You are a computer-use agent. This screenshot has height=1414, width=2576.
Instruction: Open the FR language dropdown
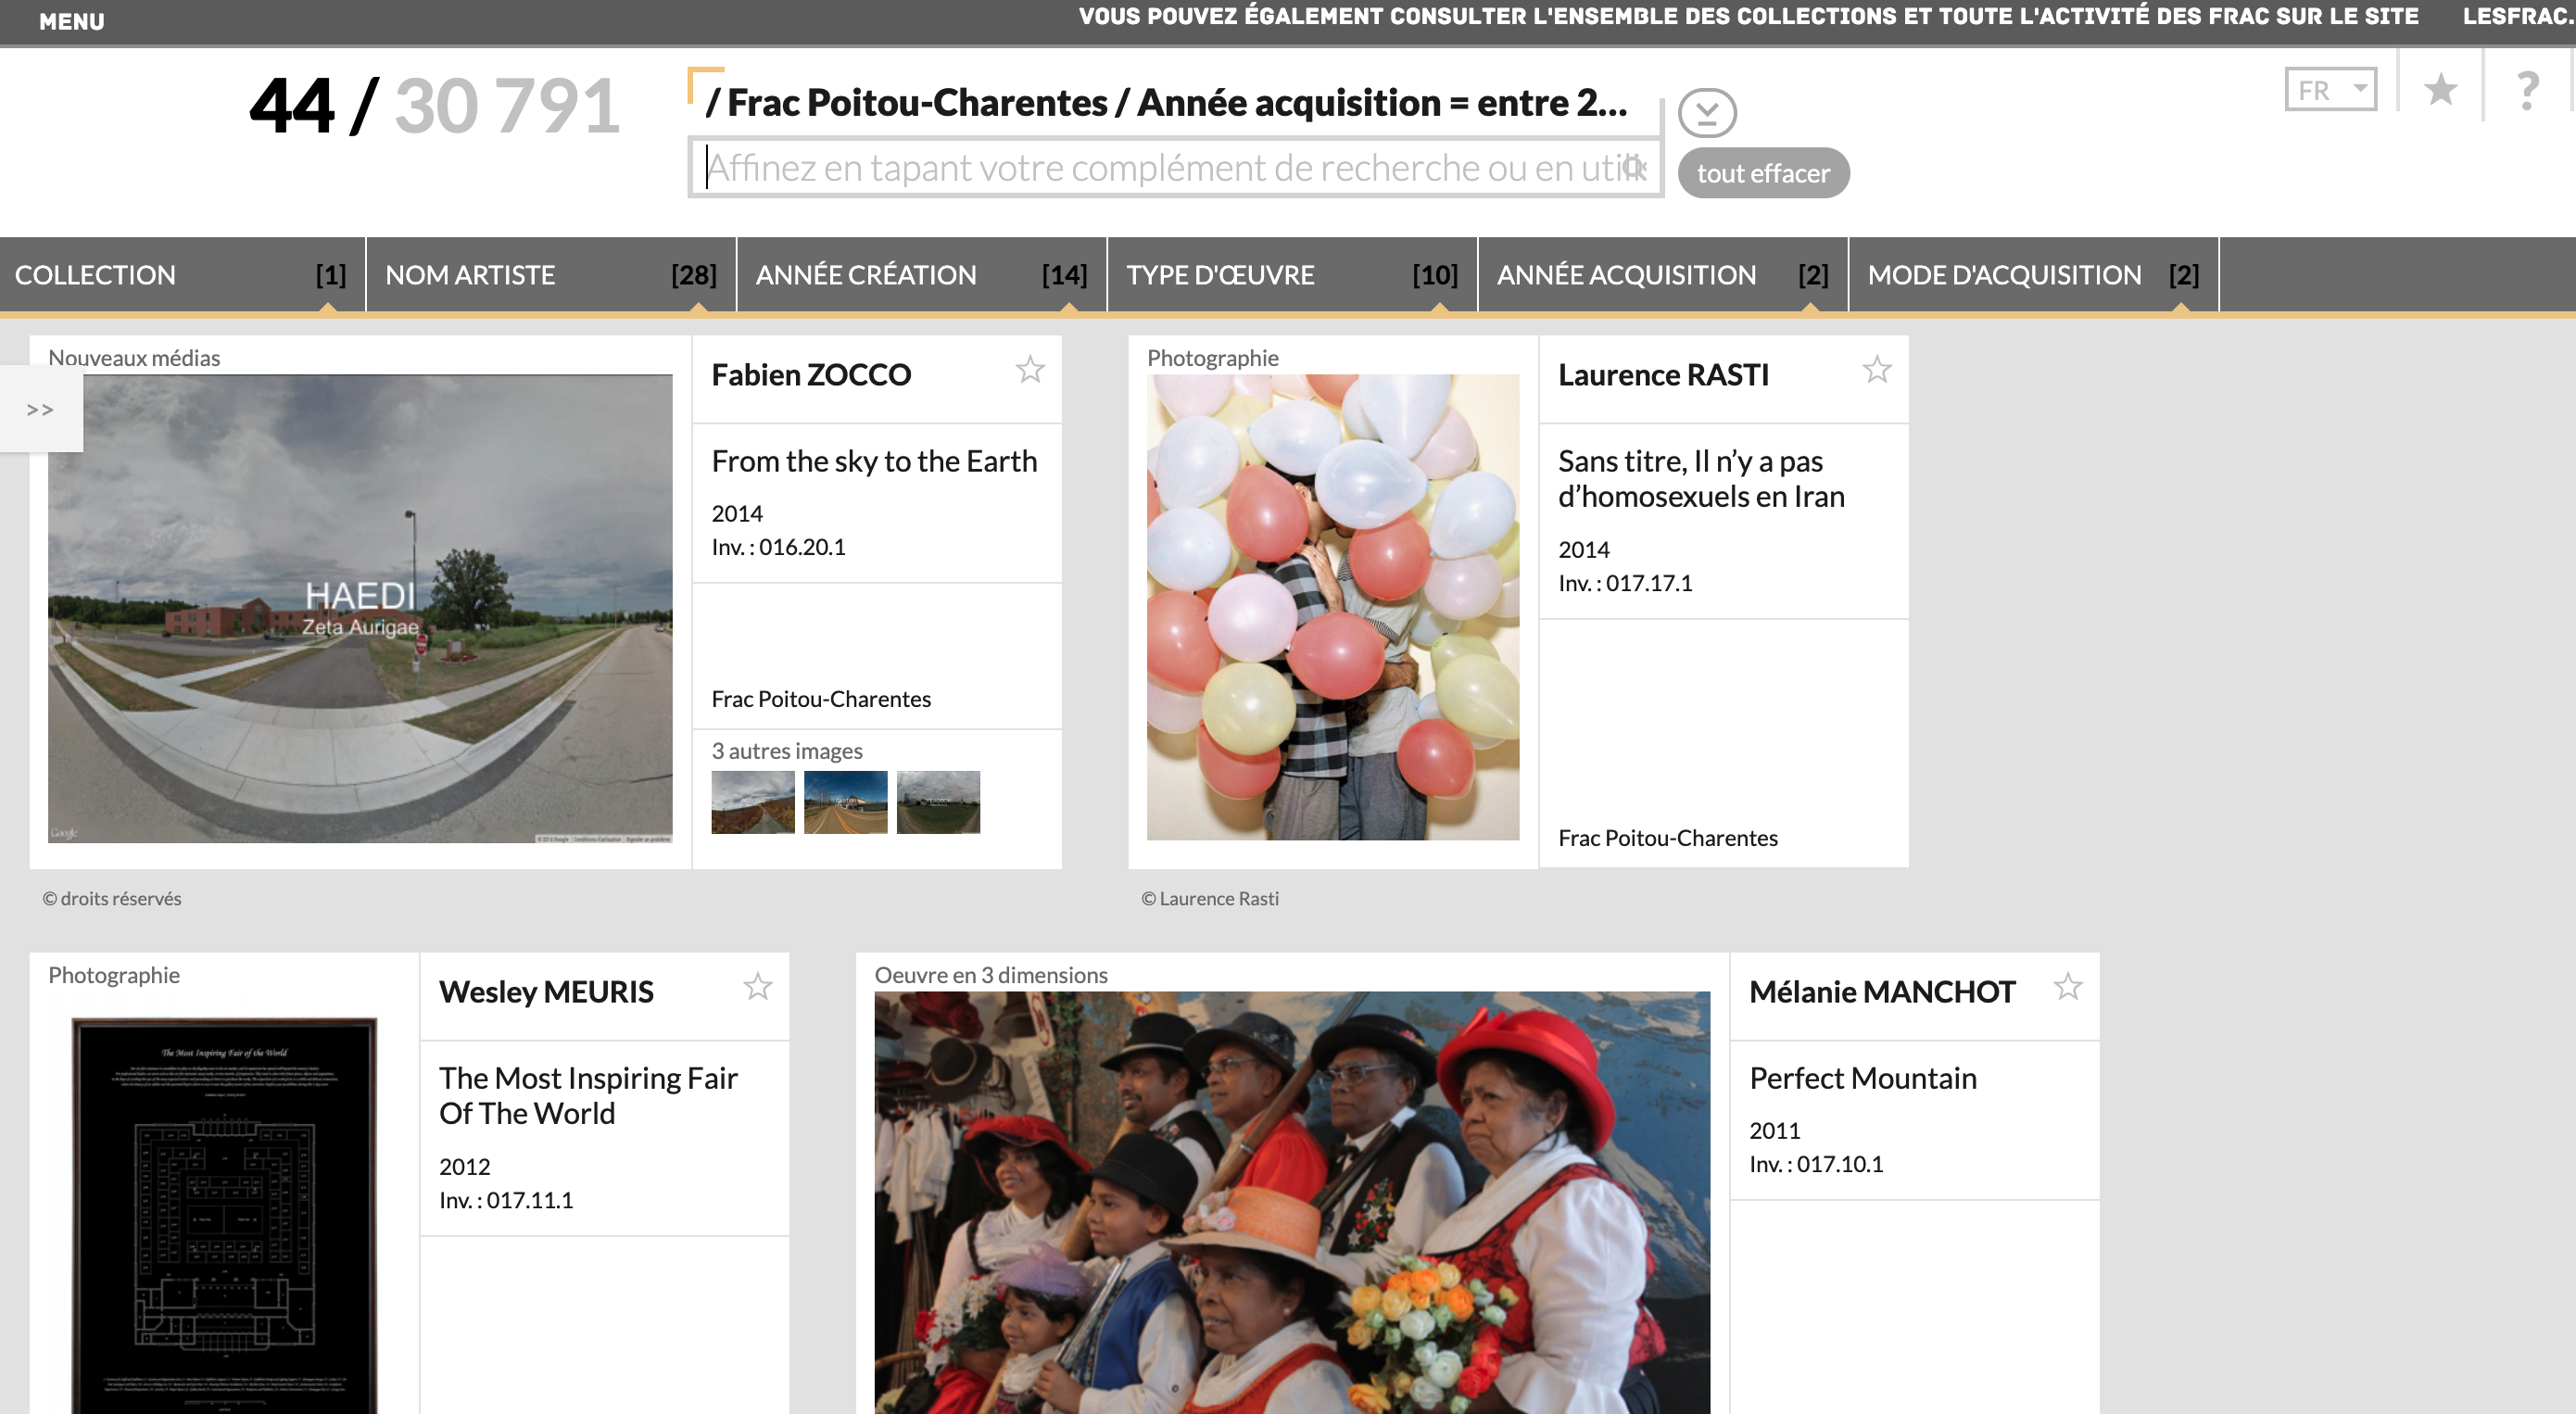[2330, 90]
